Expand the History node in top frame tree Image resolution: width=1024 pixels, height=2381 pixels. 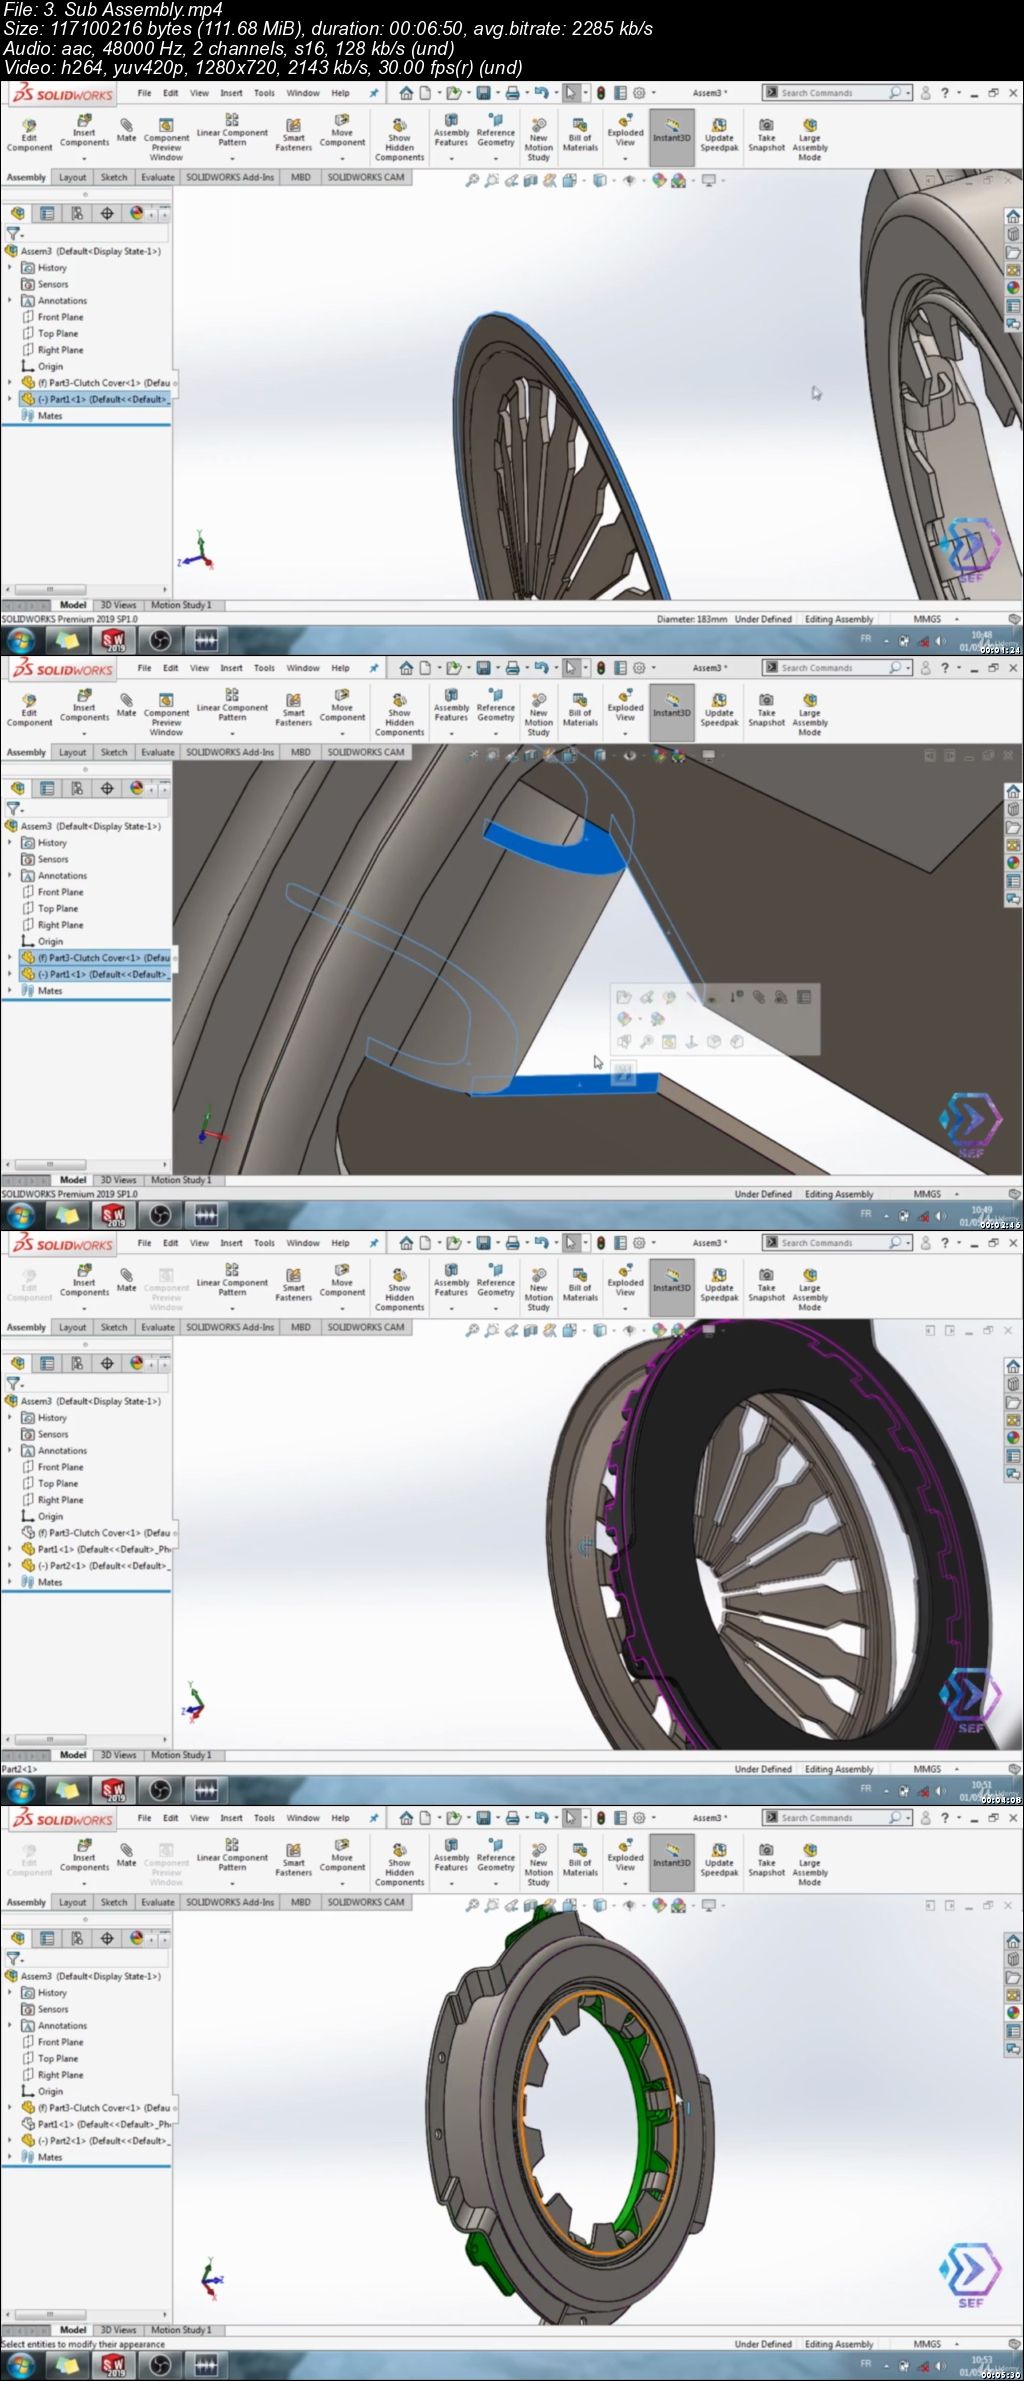(10, 268)
